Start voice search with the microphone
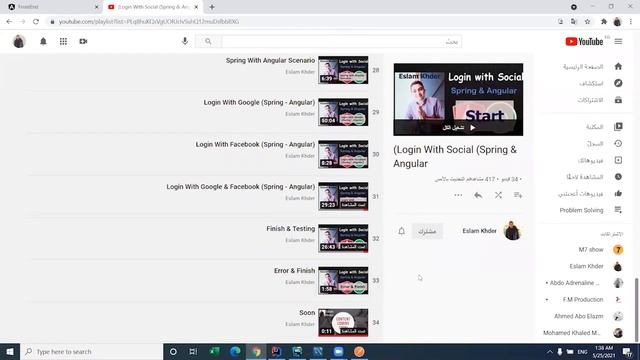640x360 pixels. click(185, 41)
